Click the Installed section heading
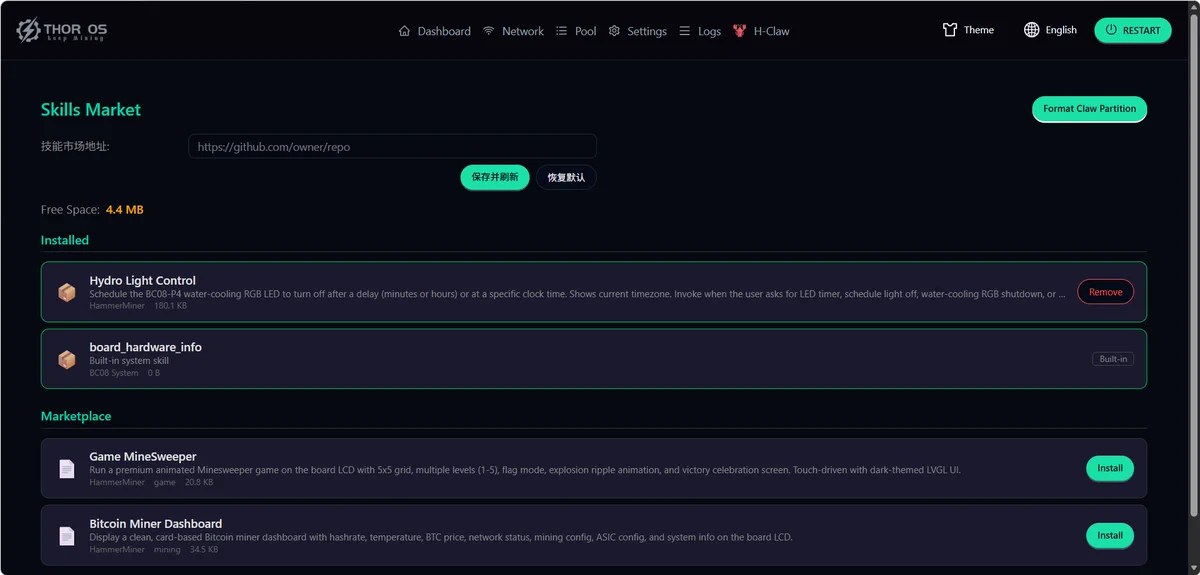Screen dimensions: 1200x575 click(65, 240)
